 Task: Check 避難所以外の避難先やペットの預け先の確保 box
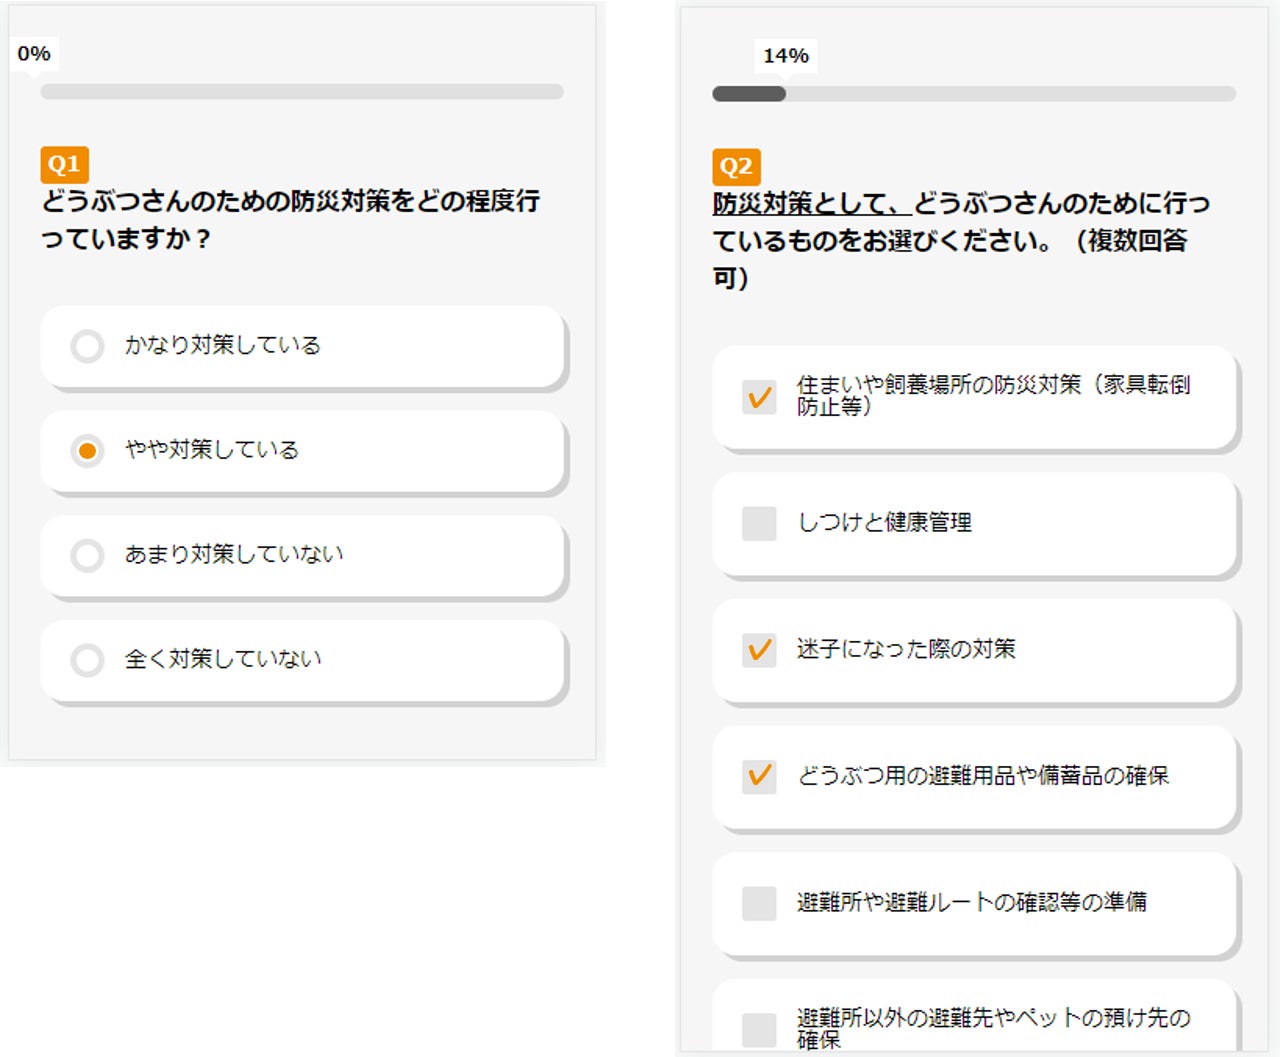(760, 1029)
